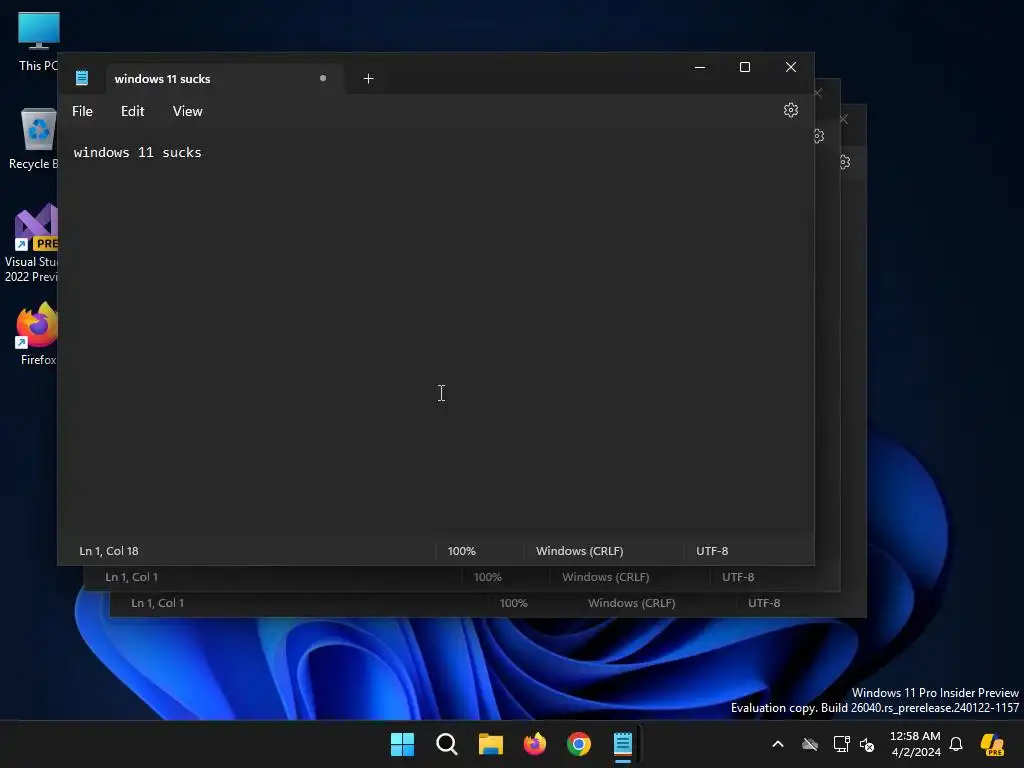Launch Firefox from the taskbar
This screenshot has height=768, width=1024.
point(535,744)
